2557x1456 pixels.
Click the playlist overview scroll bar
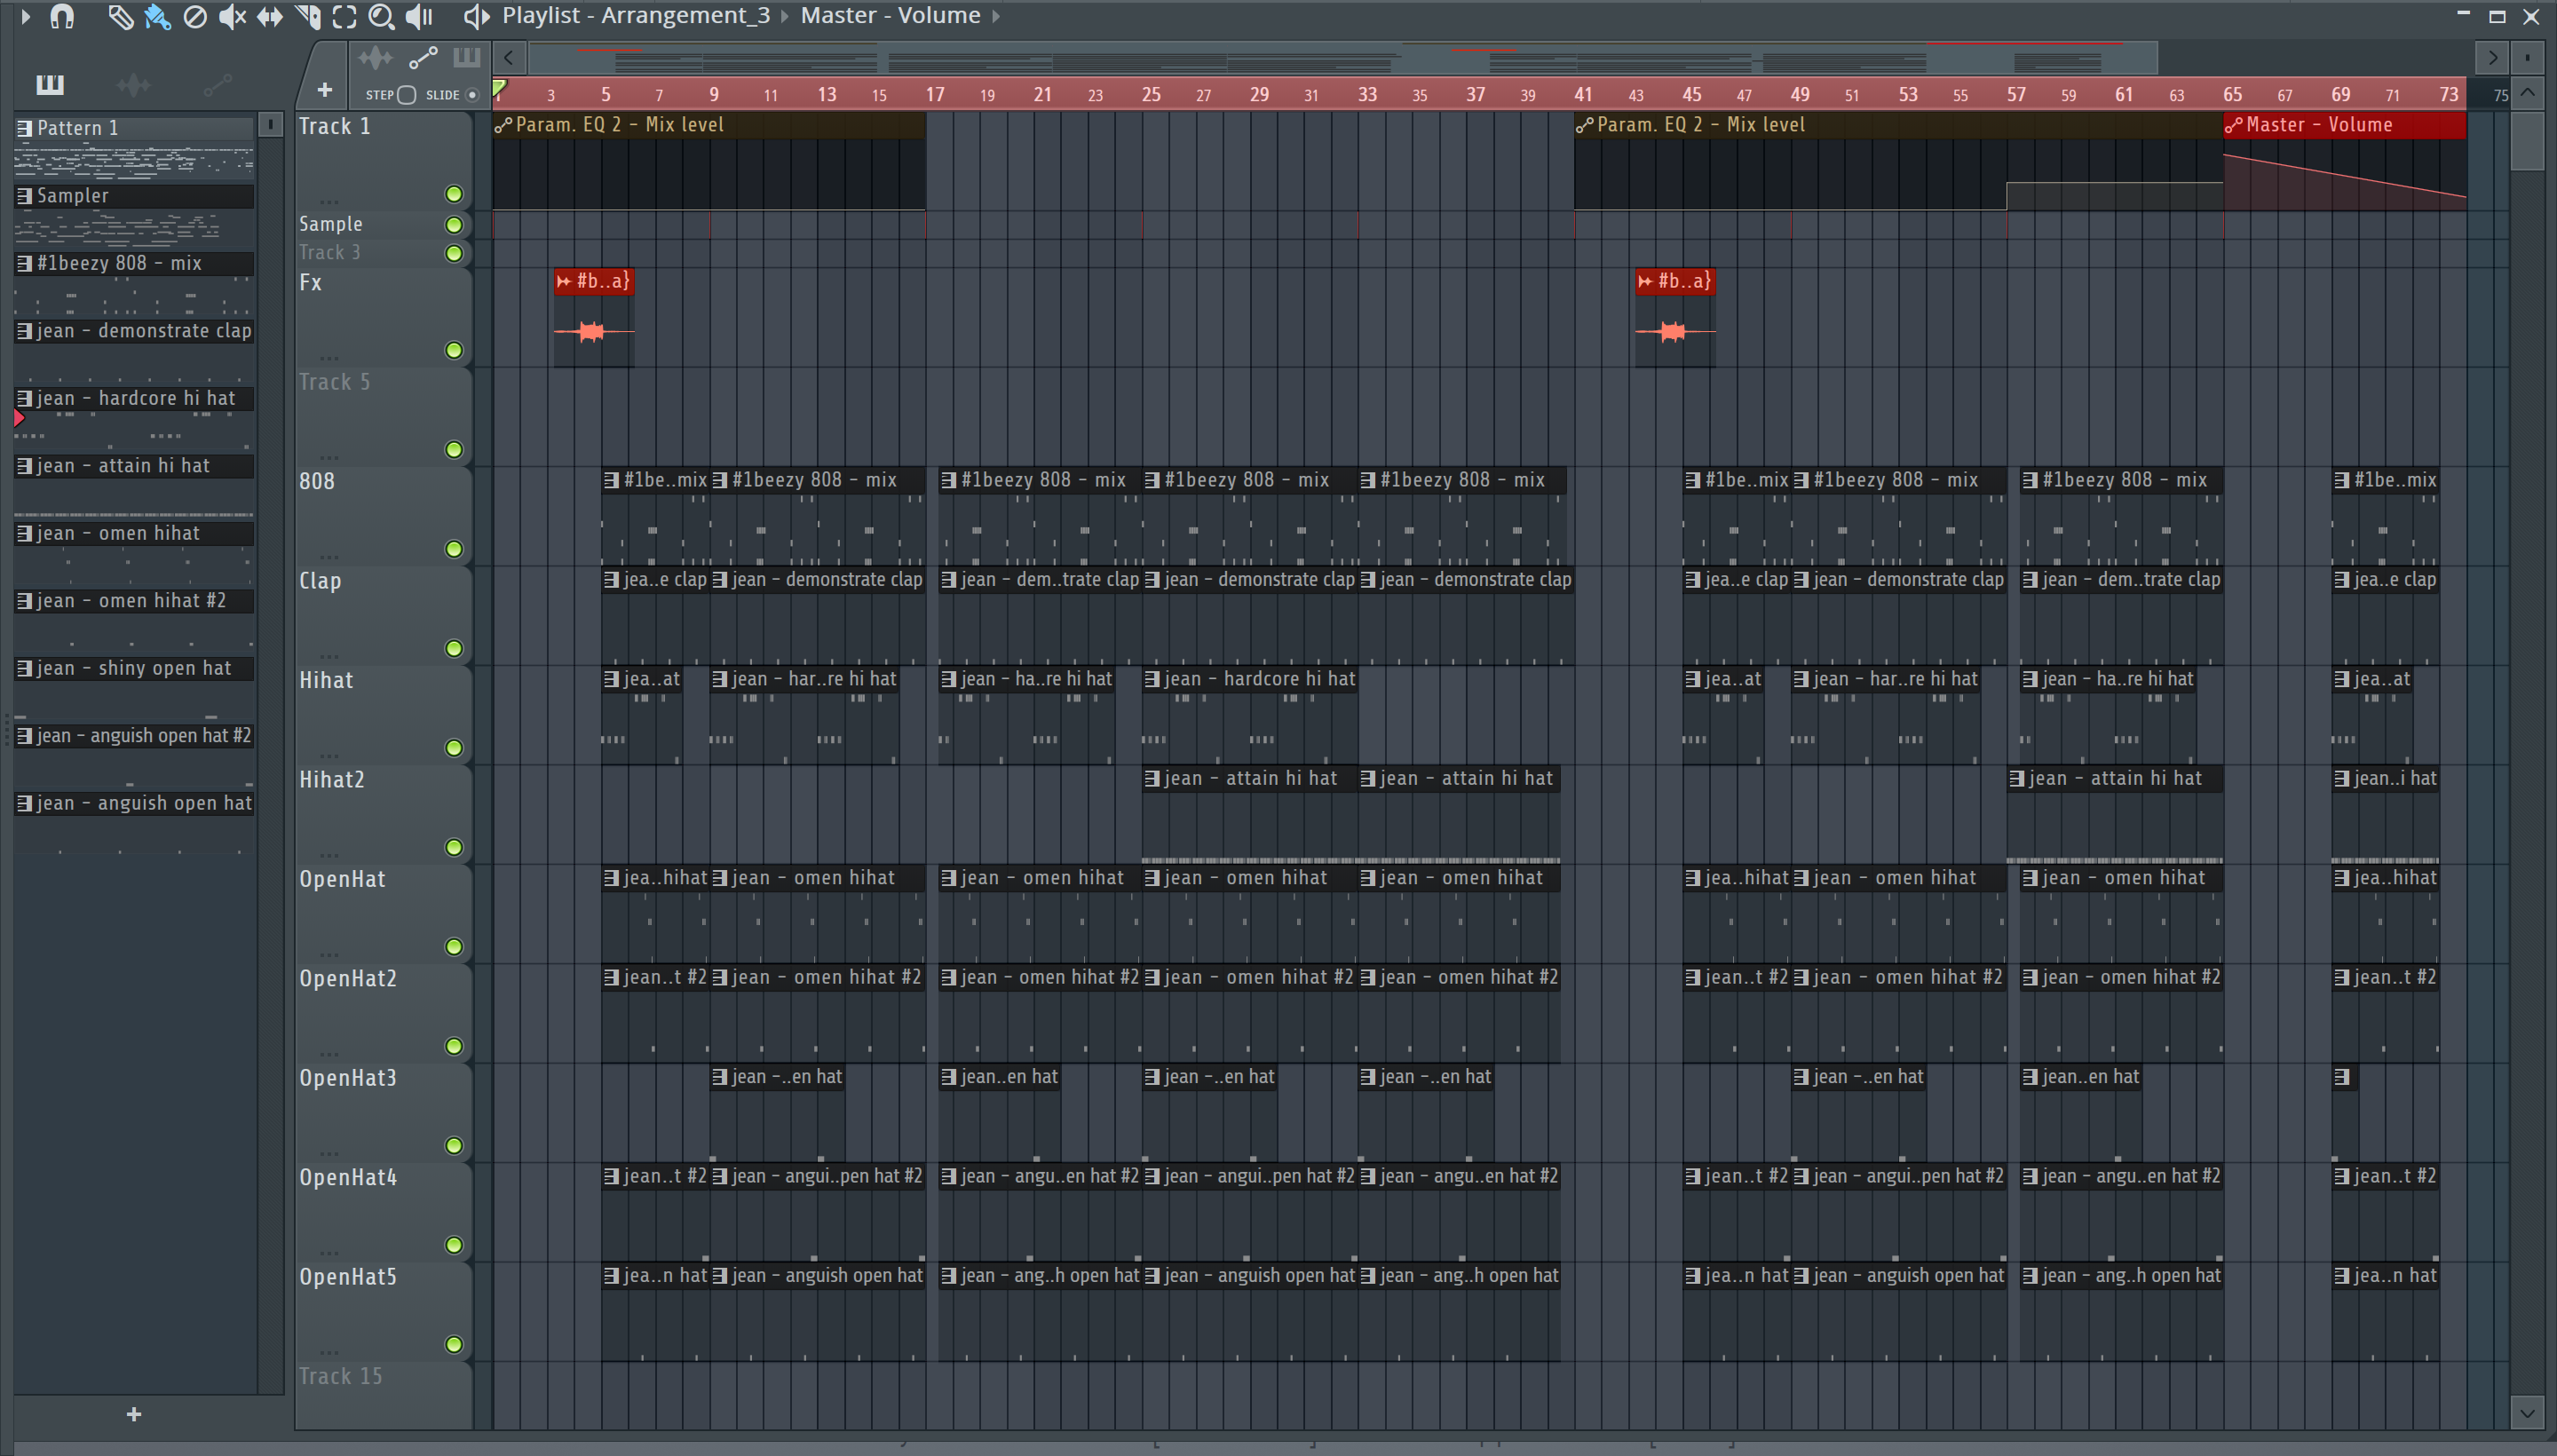point(1343,58)
